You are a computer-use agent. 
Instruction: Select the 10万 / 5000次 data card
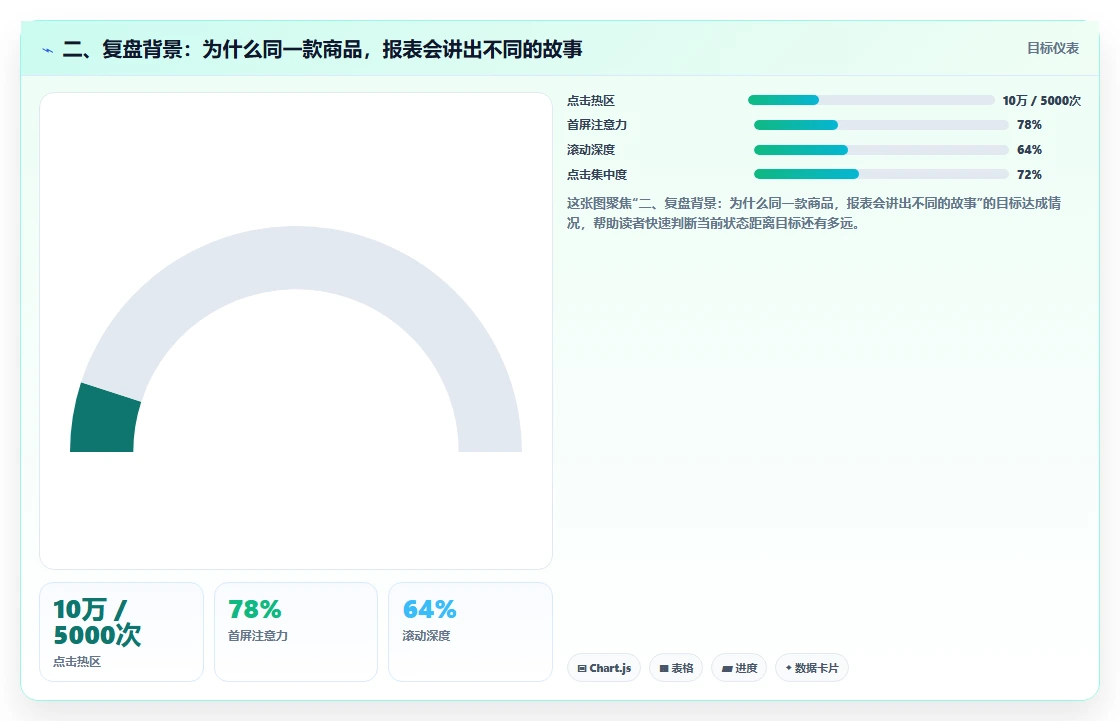121,632
